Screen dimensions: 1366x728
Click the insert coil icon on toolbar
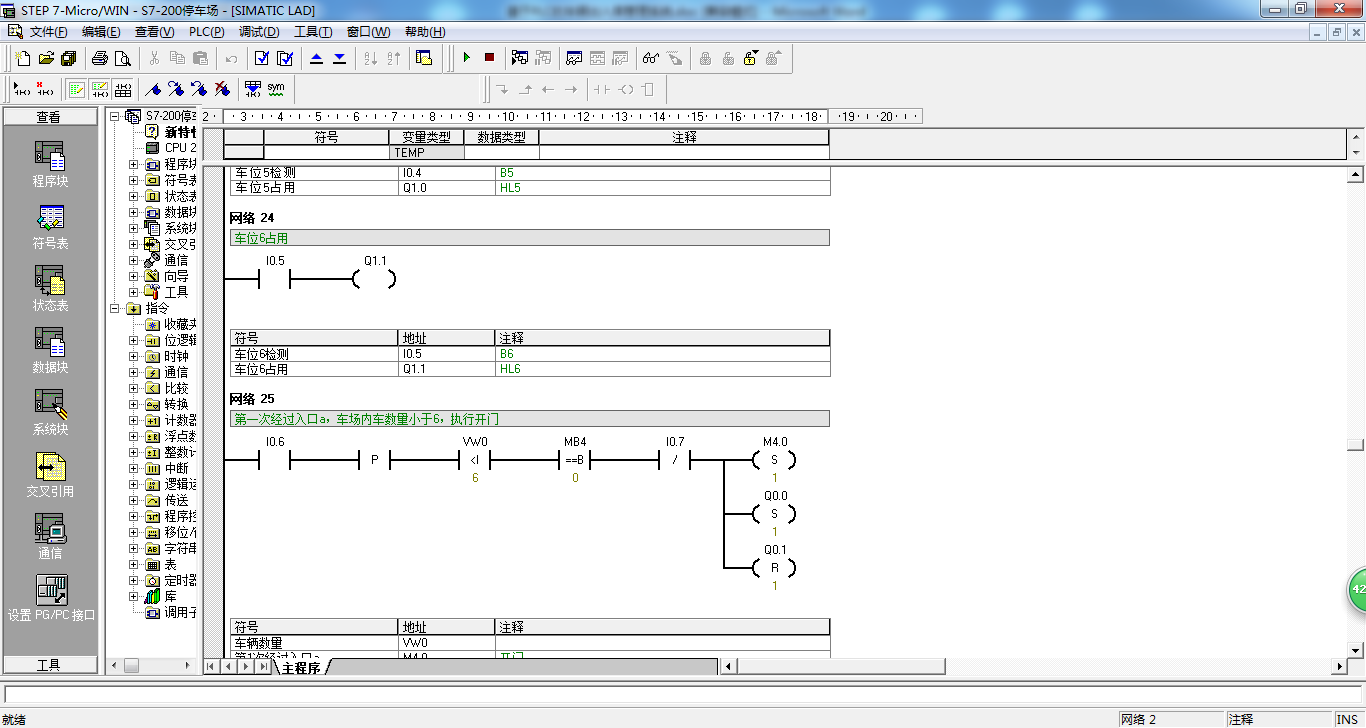click(625, 89)
